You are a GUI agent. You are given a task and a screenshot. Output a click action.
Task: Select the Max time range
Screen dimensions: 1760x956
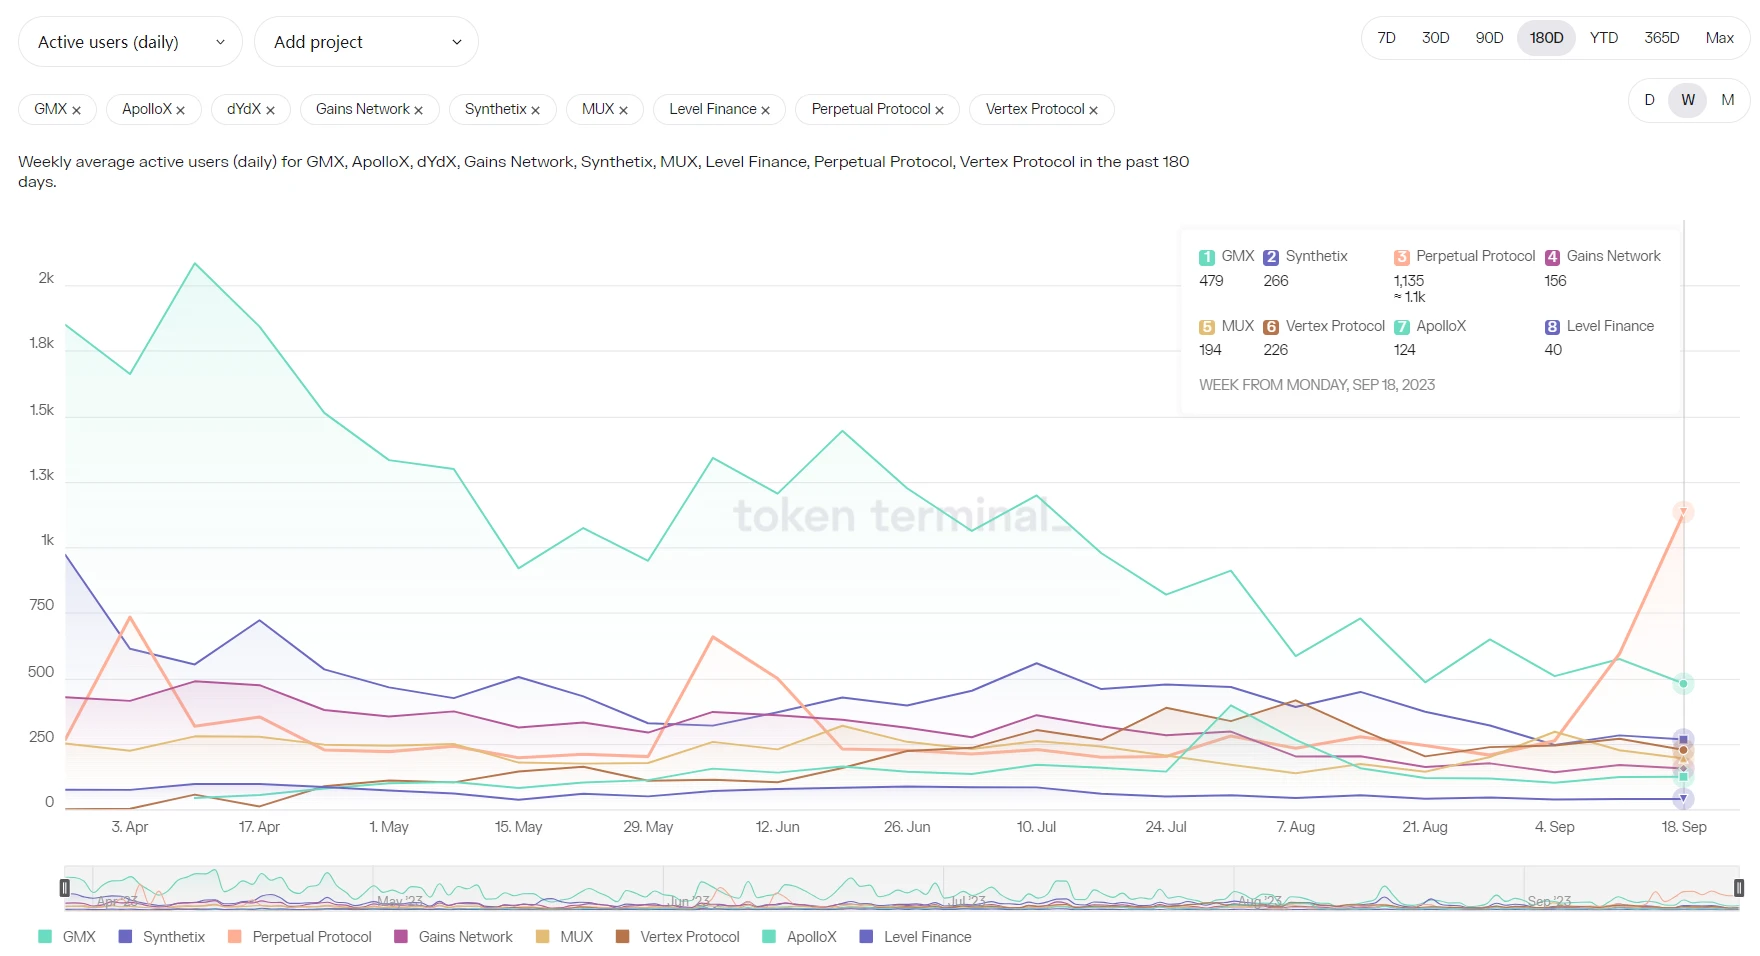click(x=1719, y=38)
